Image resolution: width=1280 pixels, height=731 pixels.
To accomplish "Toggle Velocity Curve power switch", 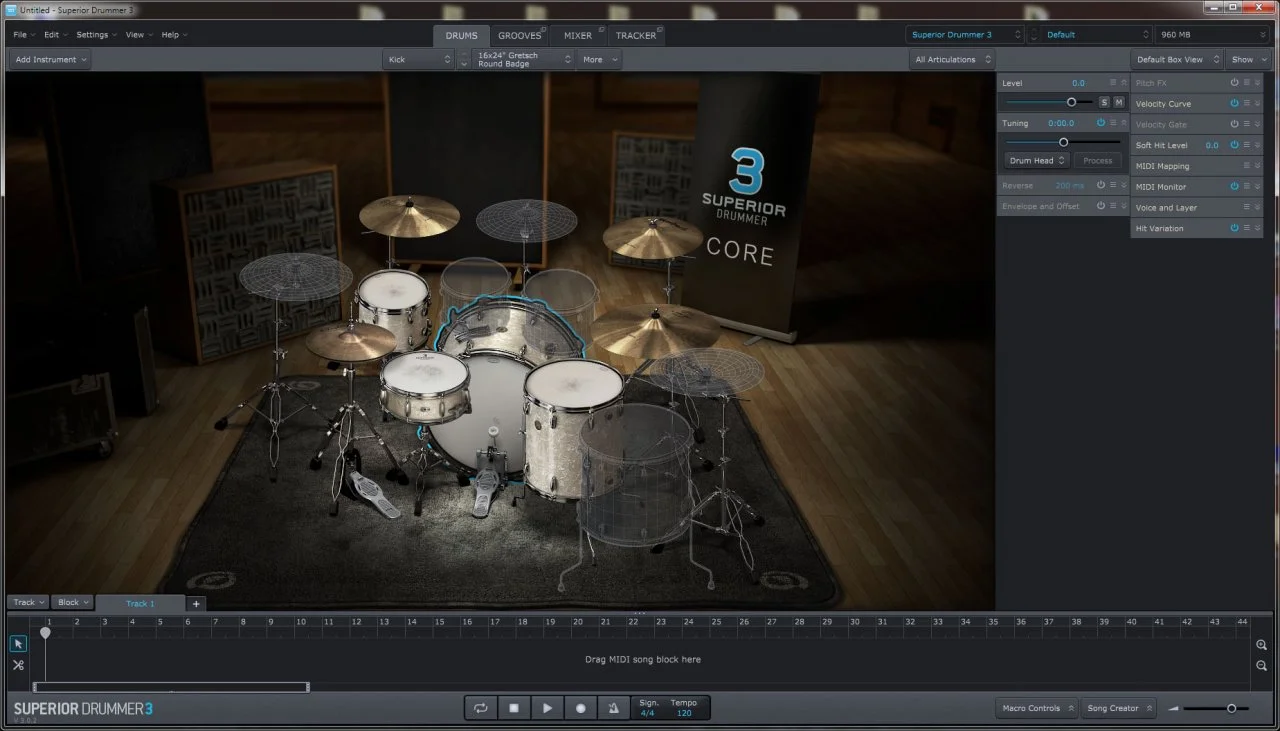I will [x=1234, y=104].
